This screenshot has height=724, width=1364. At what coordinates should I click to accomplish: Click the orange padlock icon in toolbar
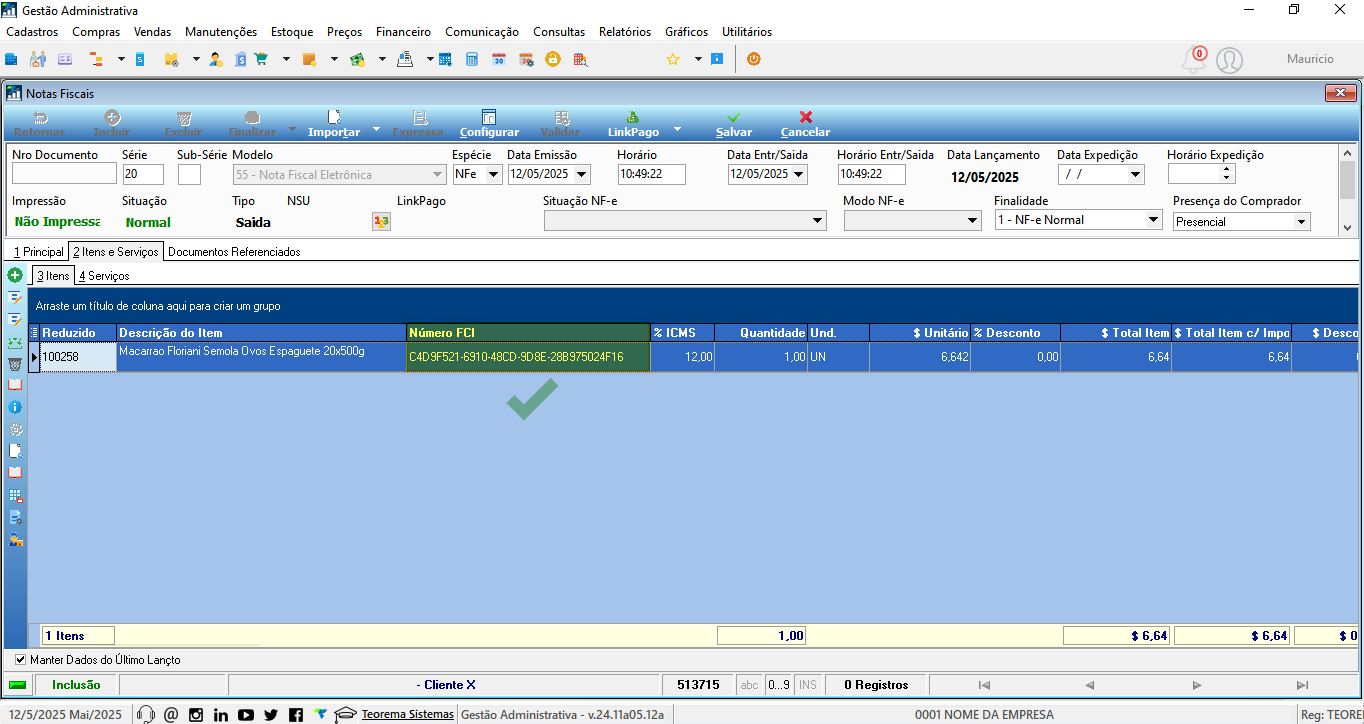click(552, 60)
